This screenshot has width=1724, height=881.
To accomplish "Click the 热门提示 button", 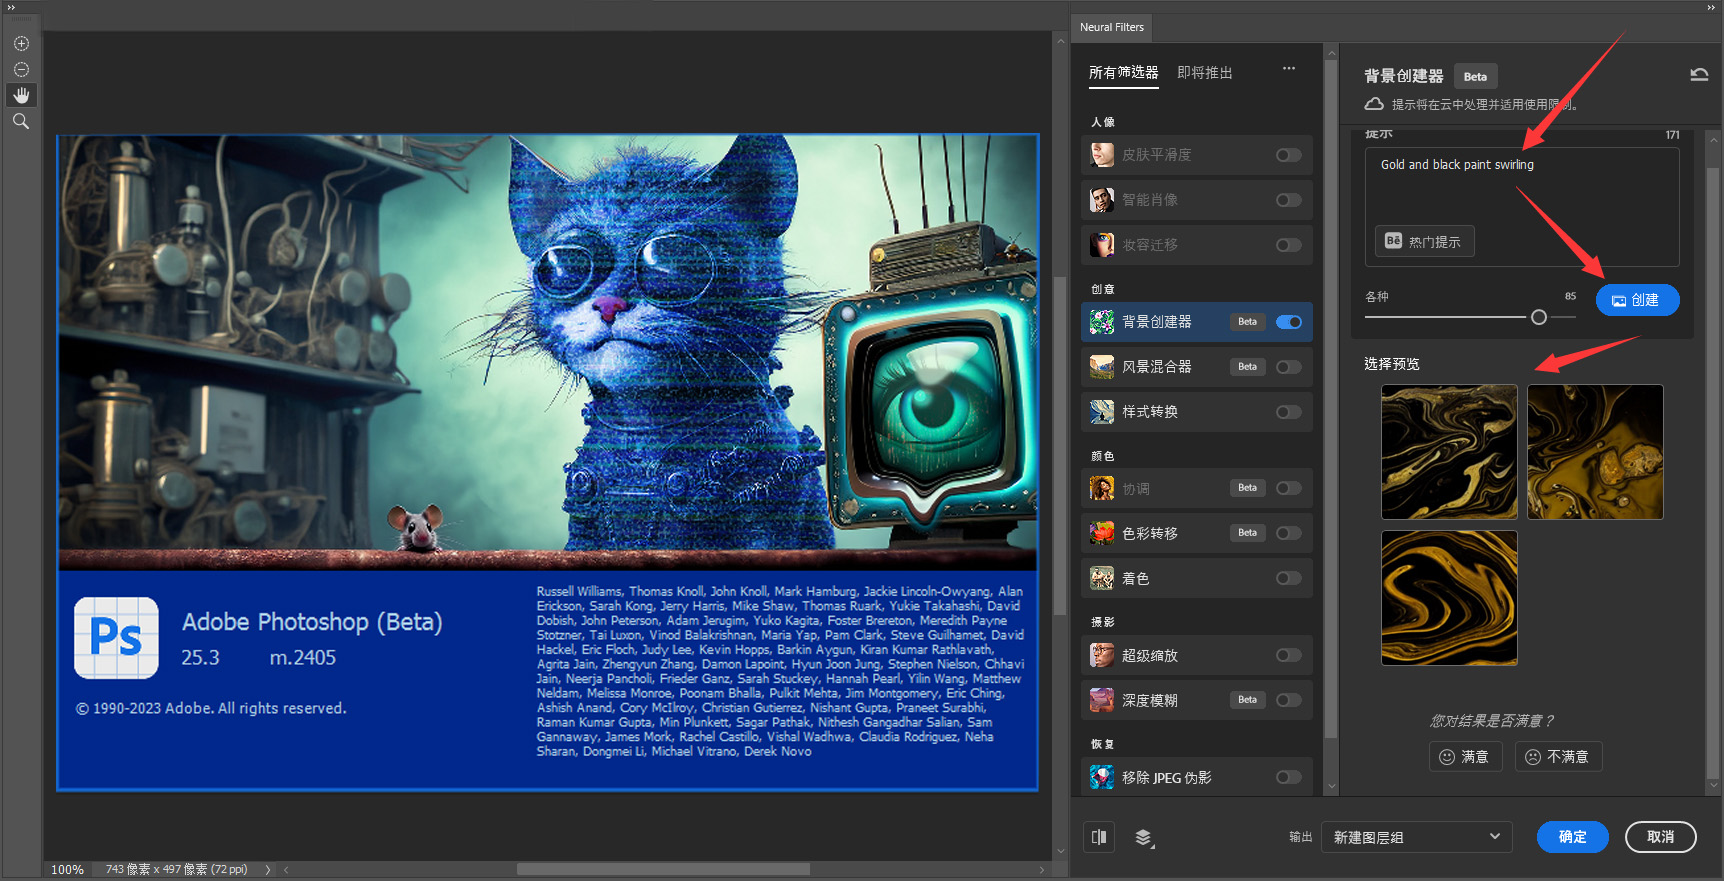I will pos(1424,241).
